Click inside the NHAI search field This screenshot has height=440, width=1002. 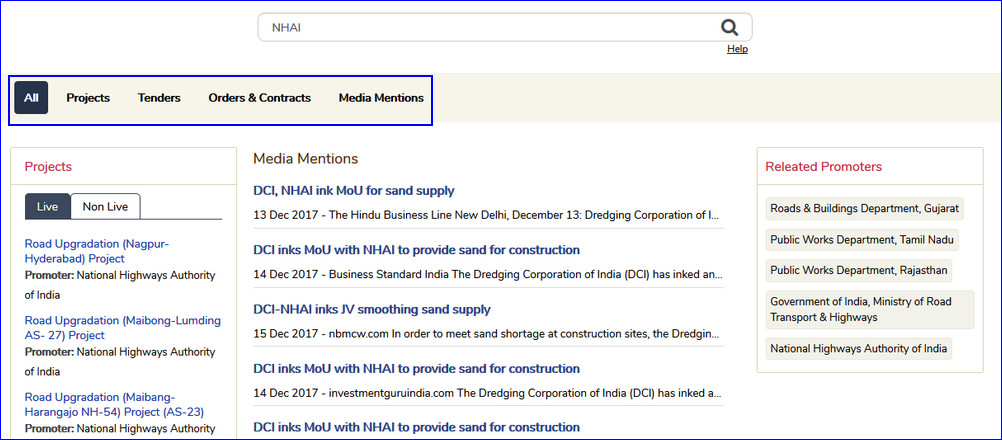(x=480, y=28)
